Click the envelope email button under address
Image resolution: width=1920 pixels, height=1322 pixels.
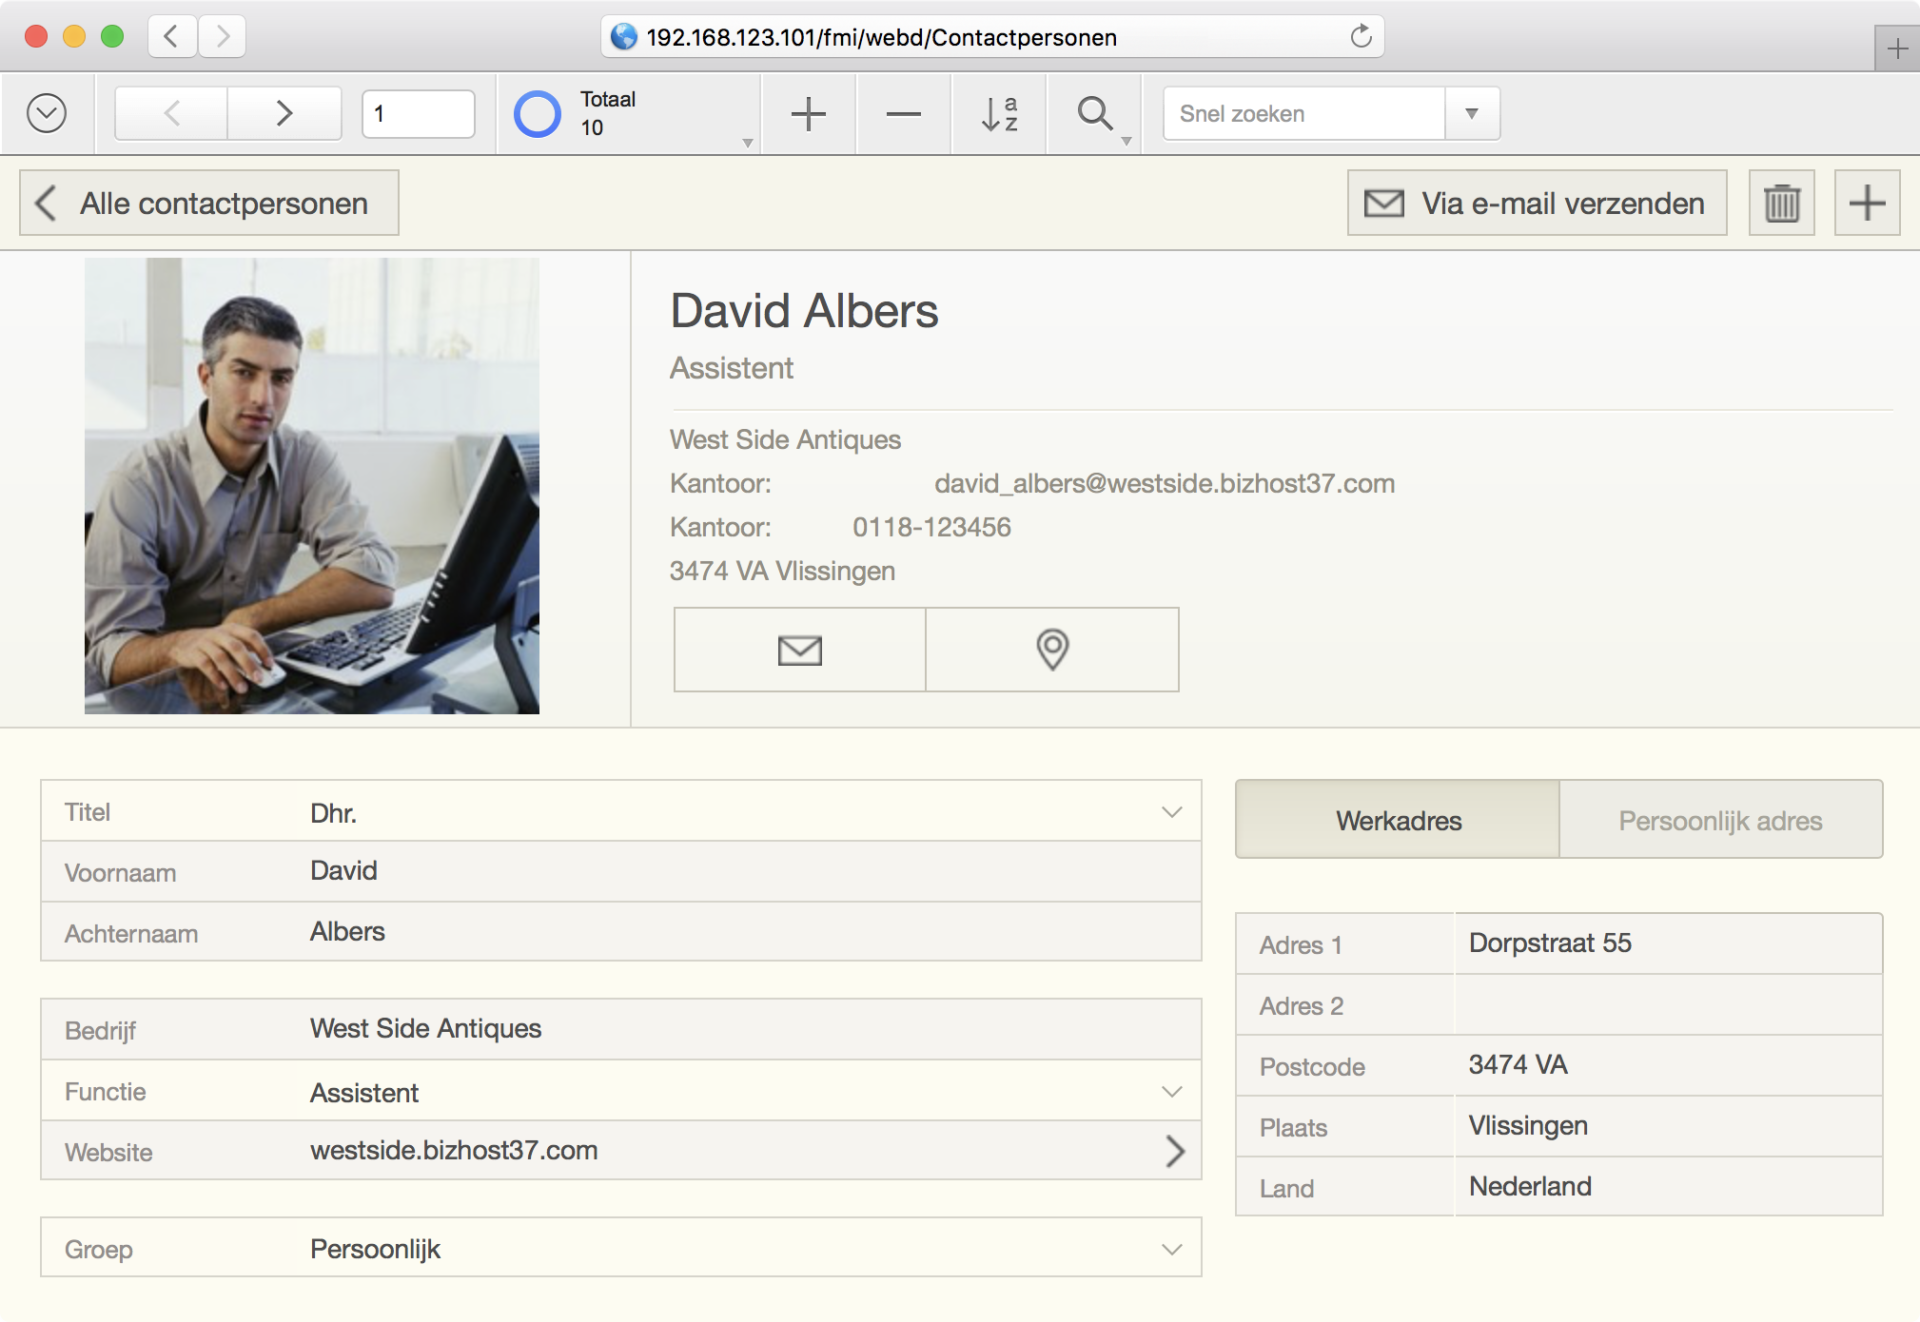click(800, 650)
